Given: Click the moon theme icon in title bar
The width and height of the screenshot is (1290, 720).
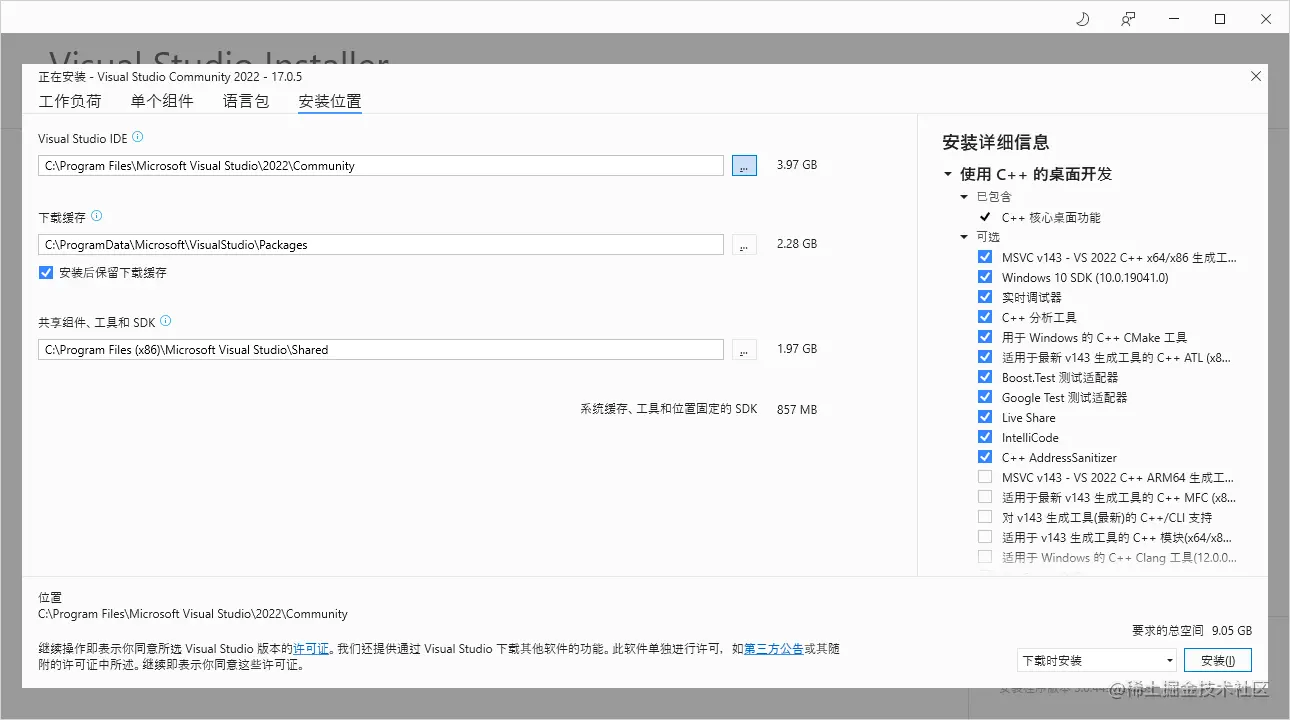Looking at the screenshot, I should point(1082,19).
